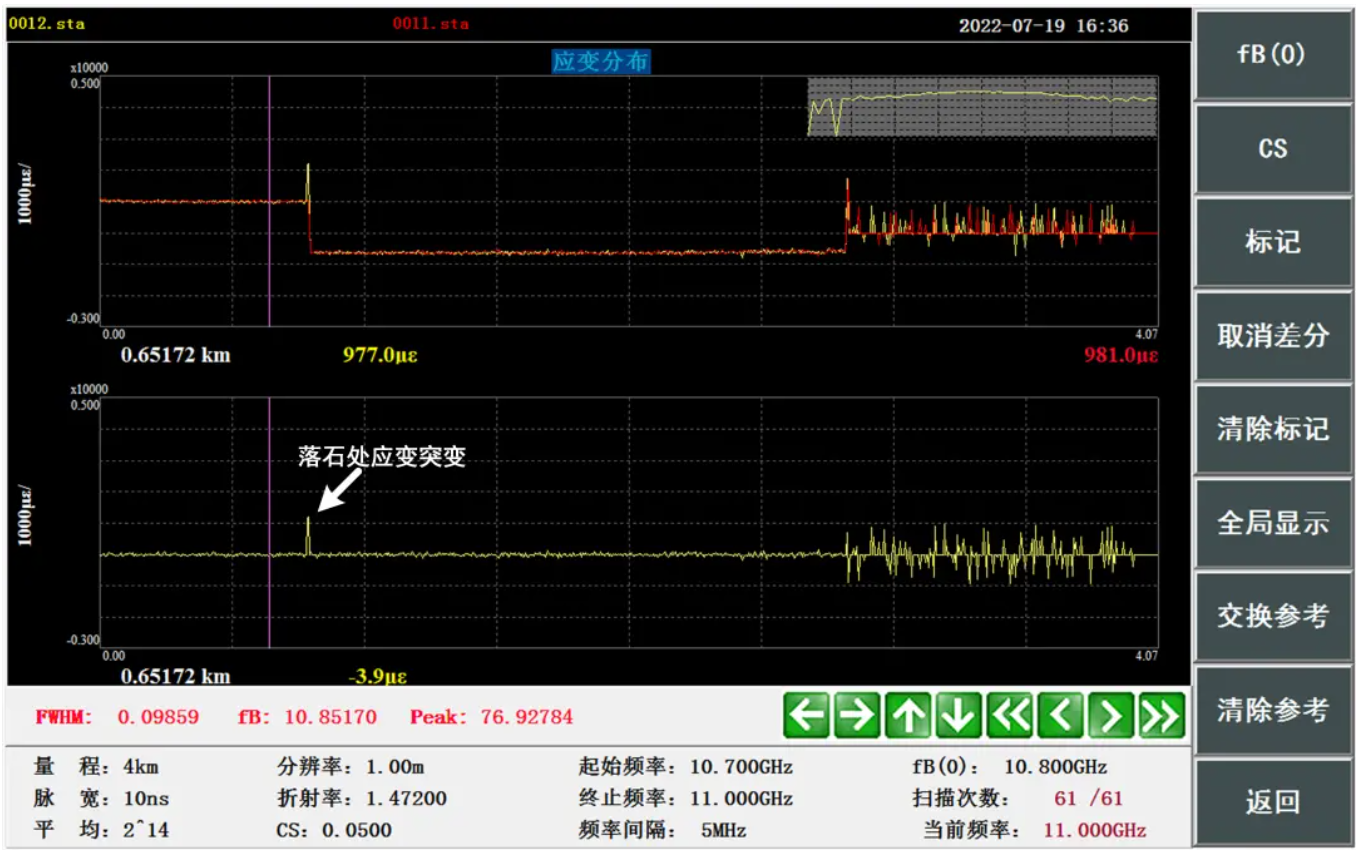Click the 0012.sta file name
Viewport: 1362px width, 860px height.
tap(47, 24)
